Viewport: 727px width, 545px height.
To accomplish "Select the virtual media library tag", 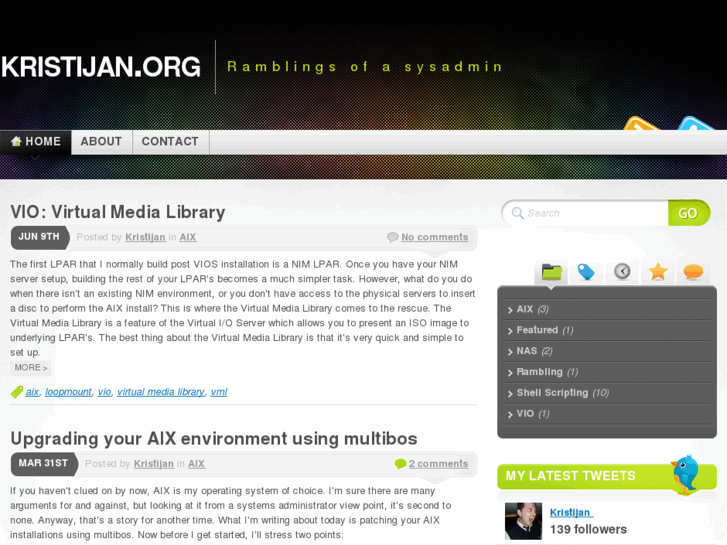I will (x=160, y=392).
